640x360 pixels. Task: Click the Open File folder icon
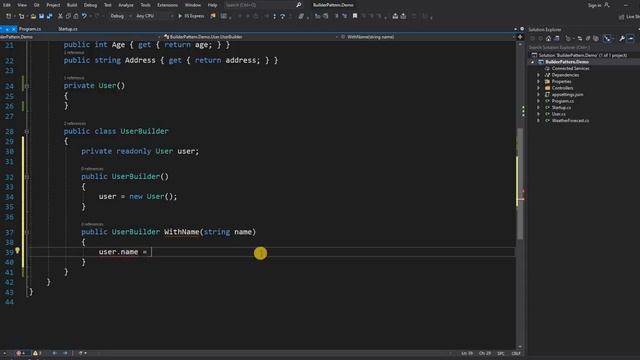(x=33, y=16)
